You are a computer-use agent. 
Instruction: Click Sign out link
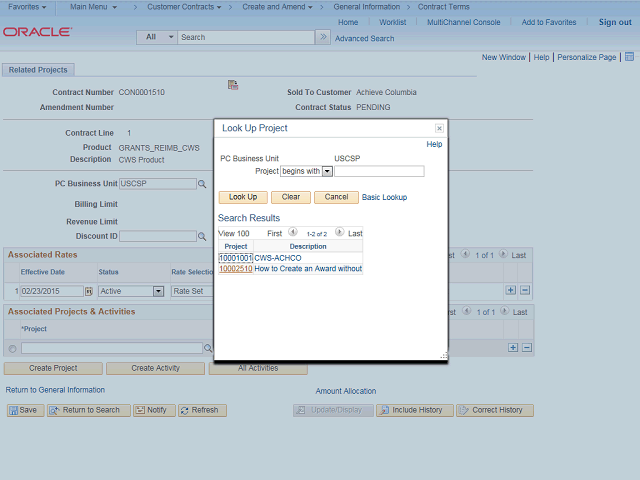pos(615,22)
